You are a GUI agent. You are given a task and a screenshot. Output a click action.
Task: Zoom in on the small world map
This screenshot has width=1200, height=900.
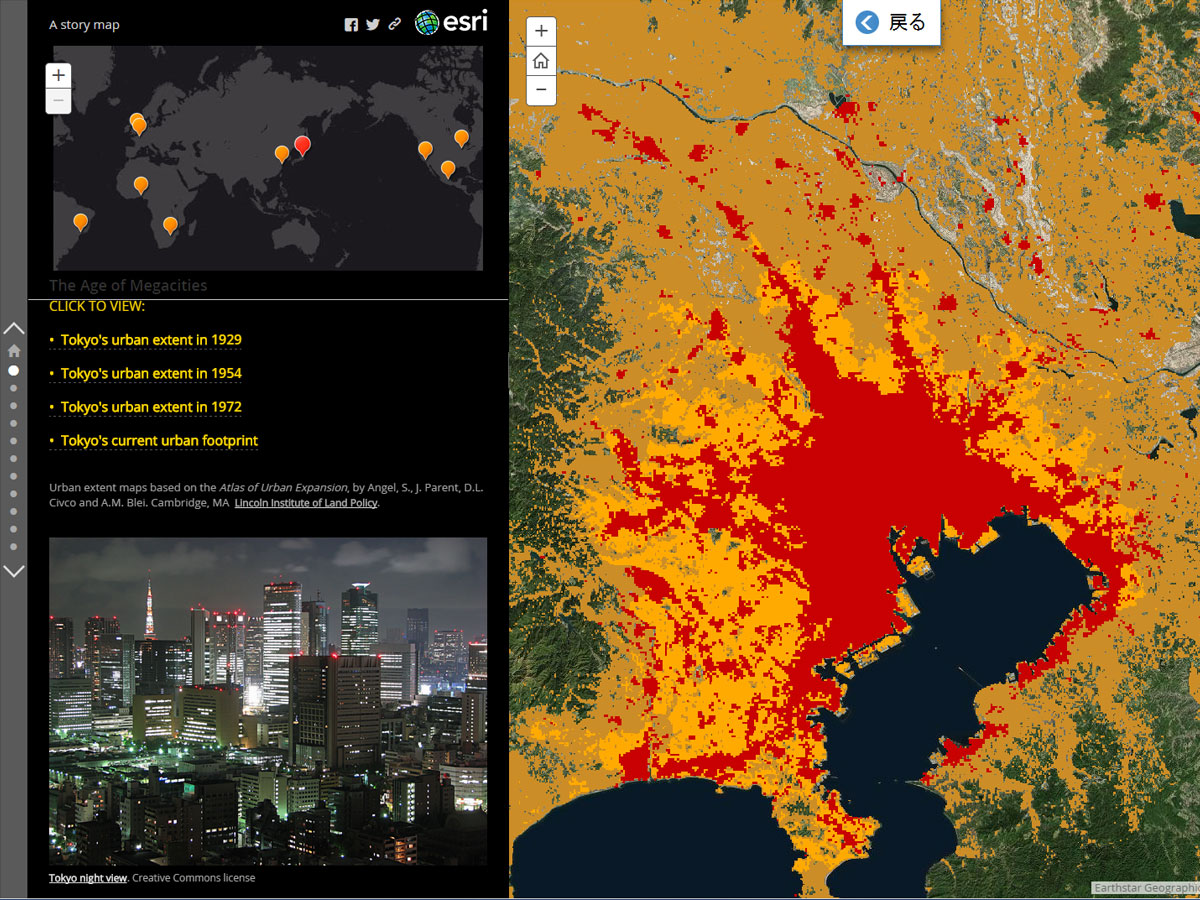tap(59, 75)
